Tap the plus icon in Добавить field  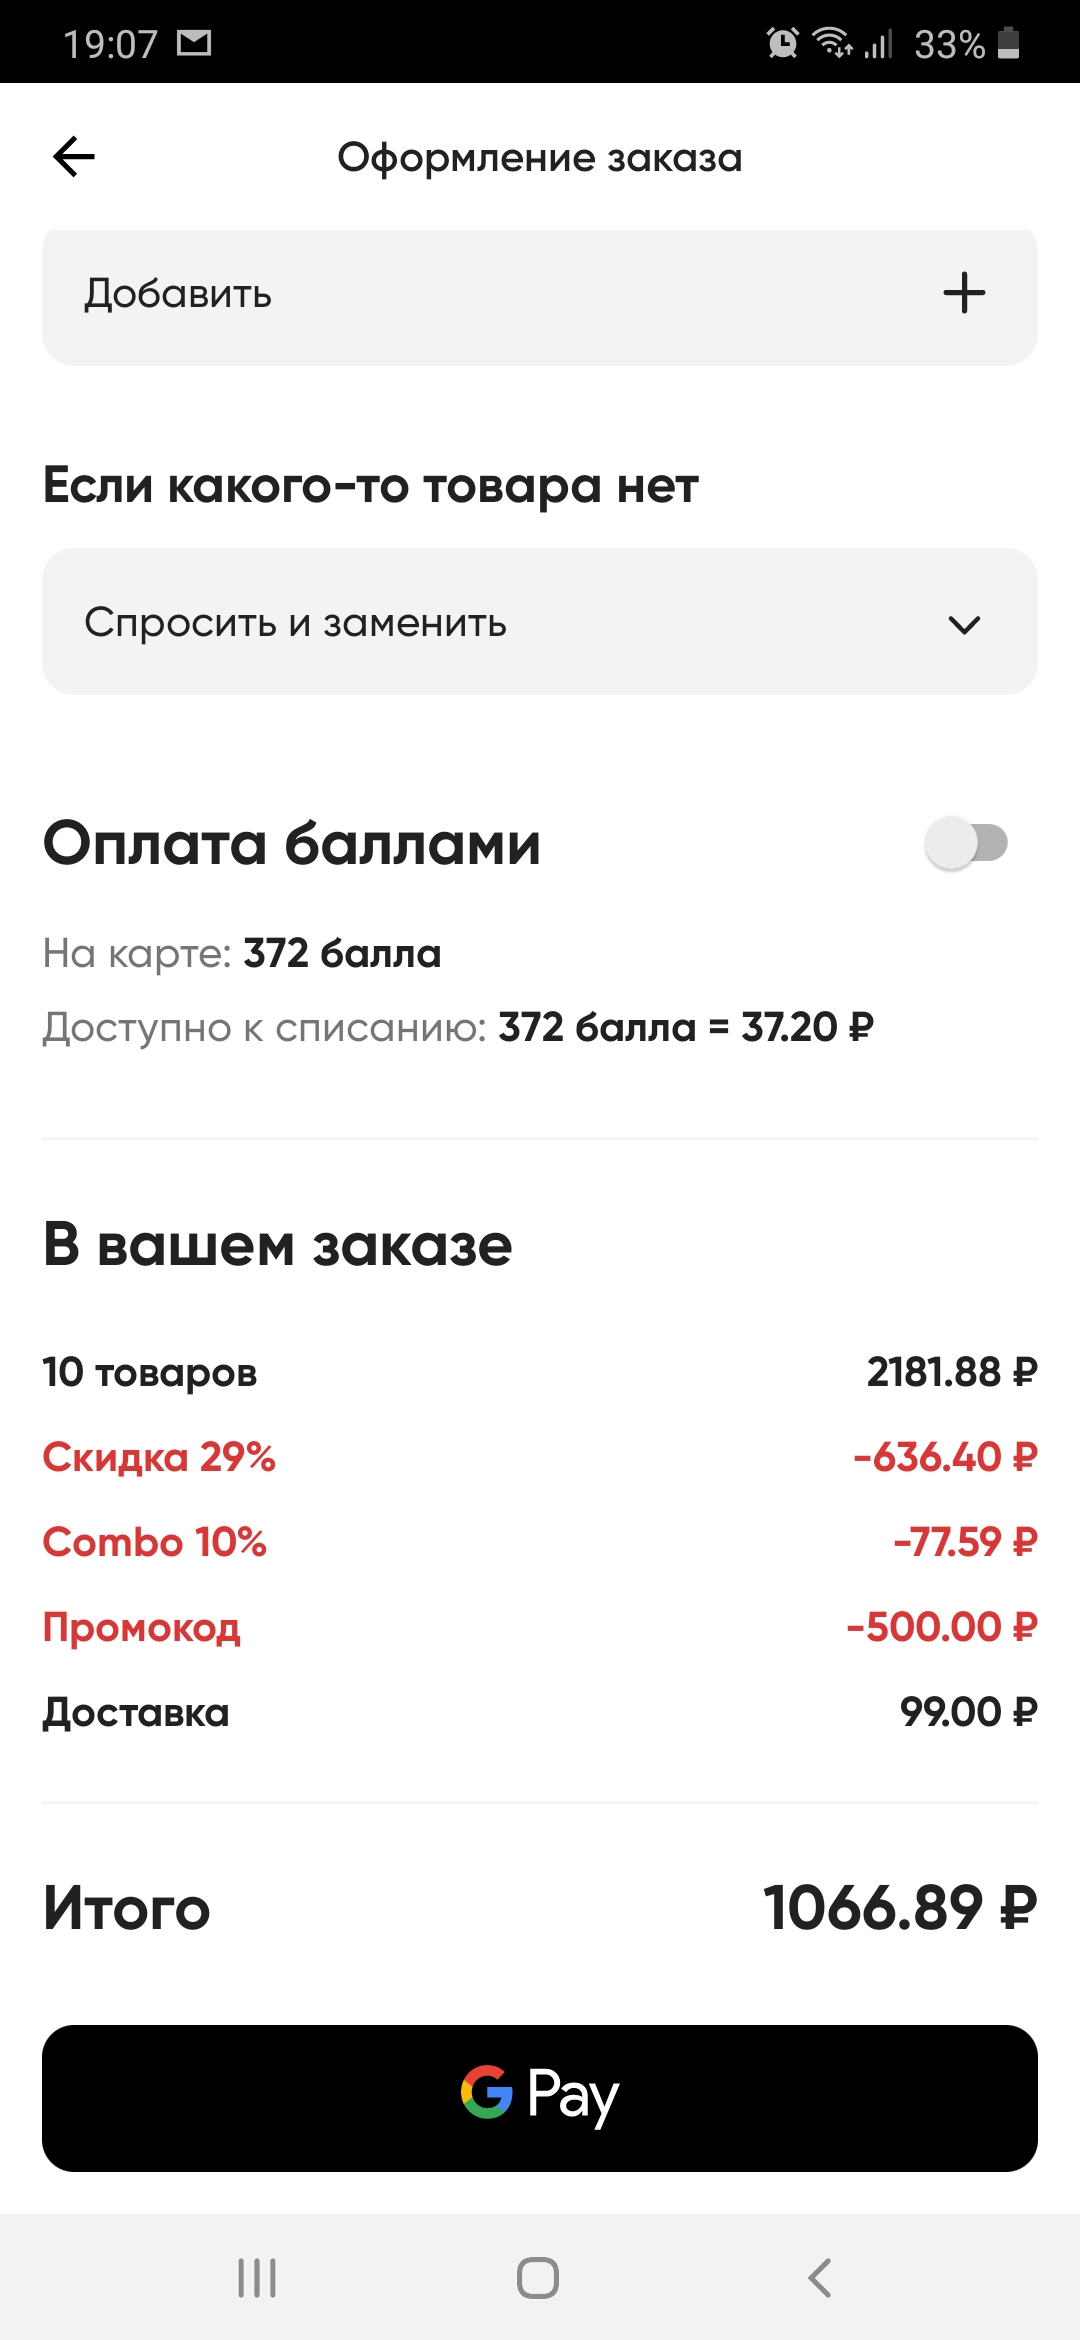point(964,293)
